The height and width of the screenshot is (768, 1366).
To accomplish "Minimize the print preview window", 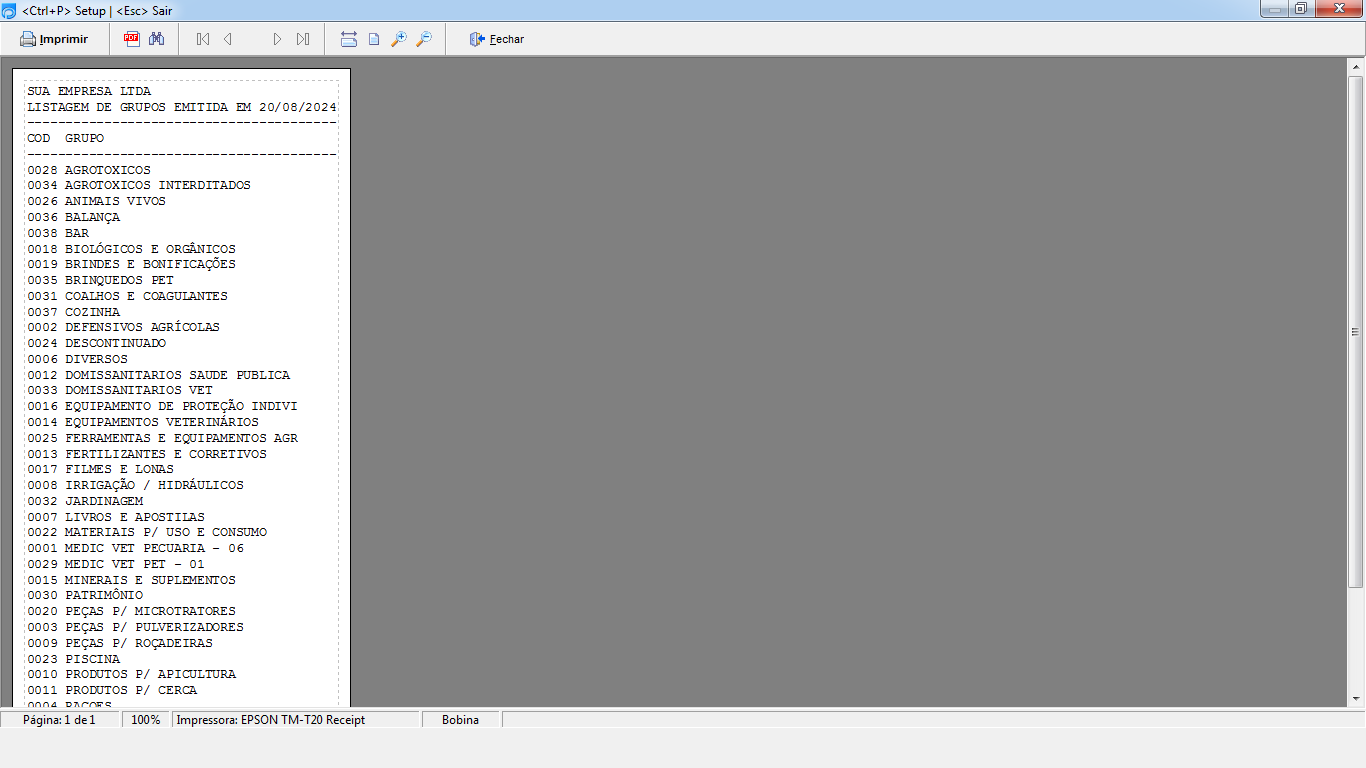I will click(x=1273, y=9).
